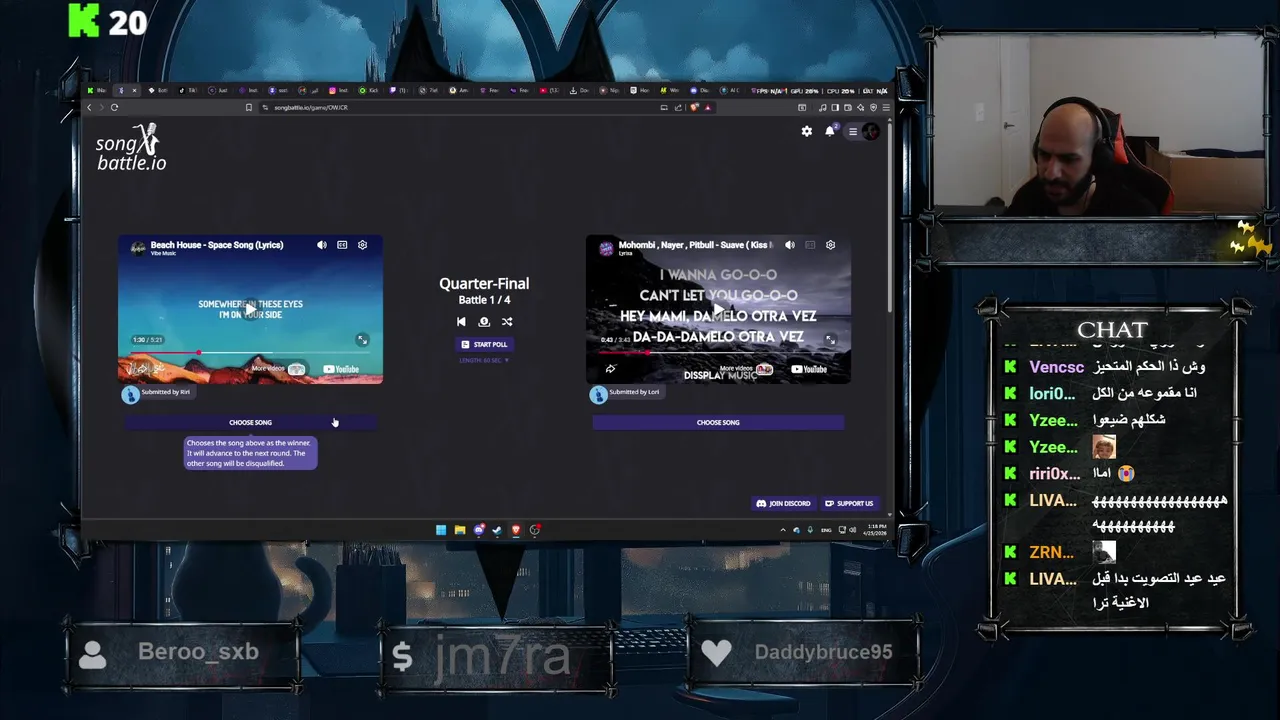Click Submitted by Lori avatar

pyautogui.click(x=598, y=394)
